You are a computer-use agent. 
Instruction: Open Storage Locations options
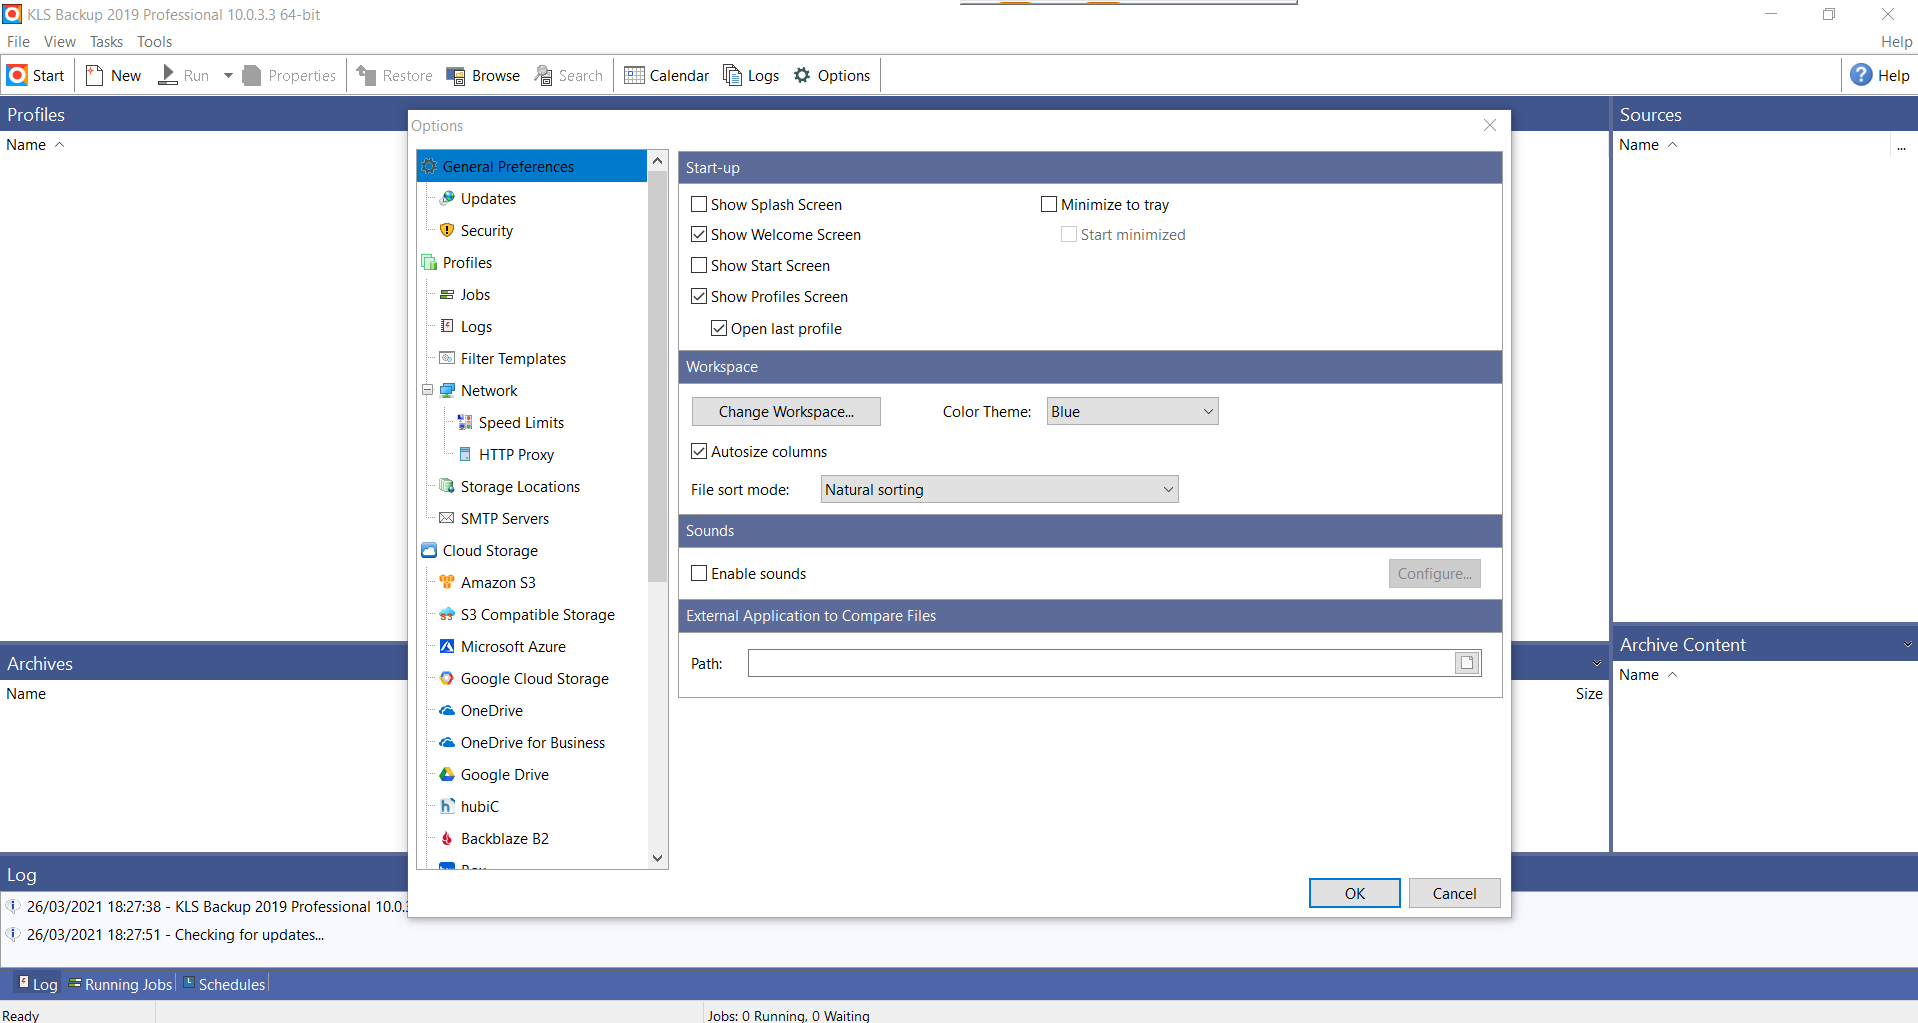click(x=520, y=486)
